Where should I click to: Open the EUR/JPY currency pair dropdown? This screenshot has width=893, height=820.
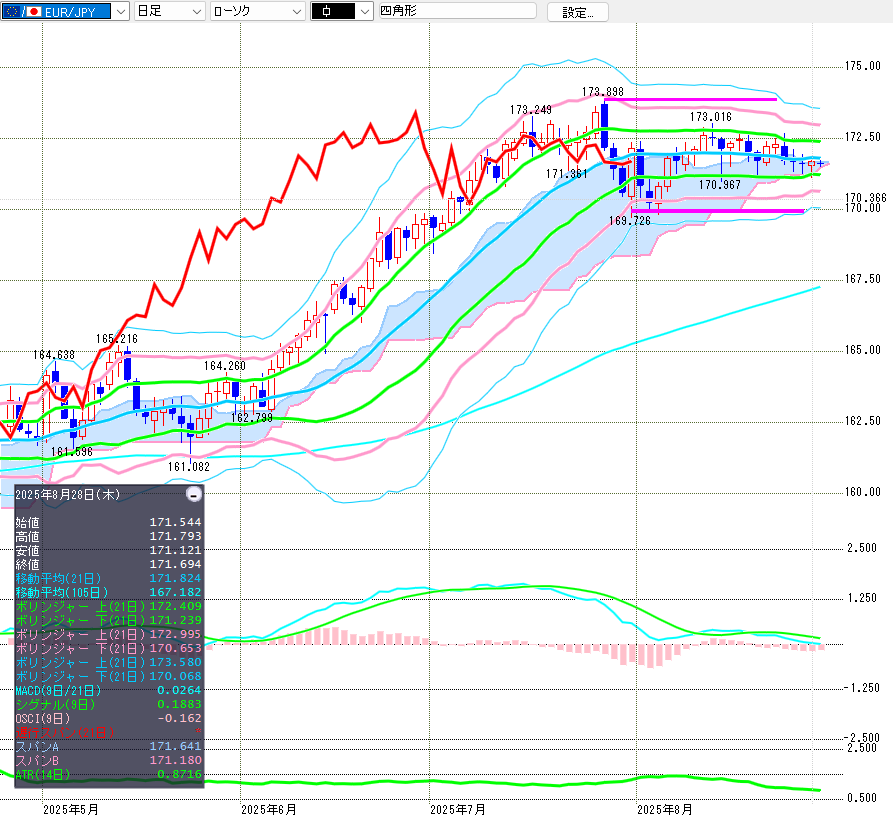(65, 11)
